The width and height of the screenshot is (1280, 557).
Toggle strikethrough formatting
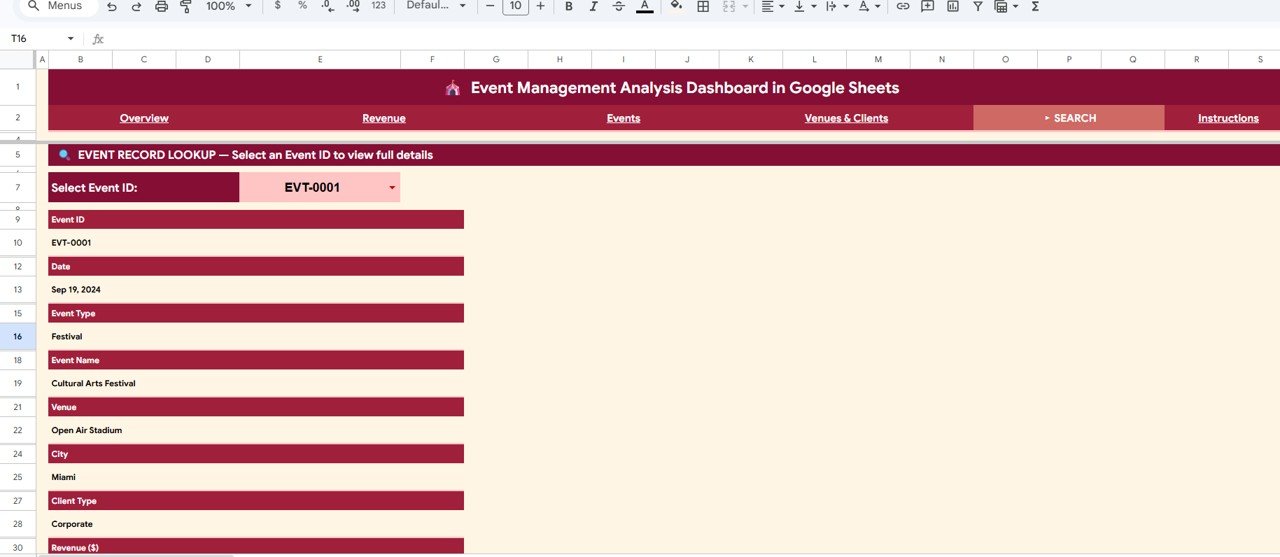point(619,6)
